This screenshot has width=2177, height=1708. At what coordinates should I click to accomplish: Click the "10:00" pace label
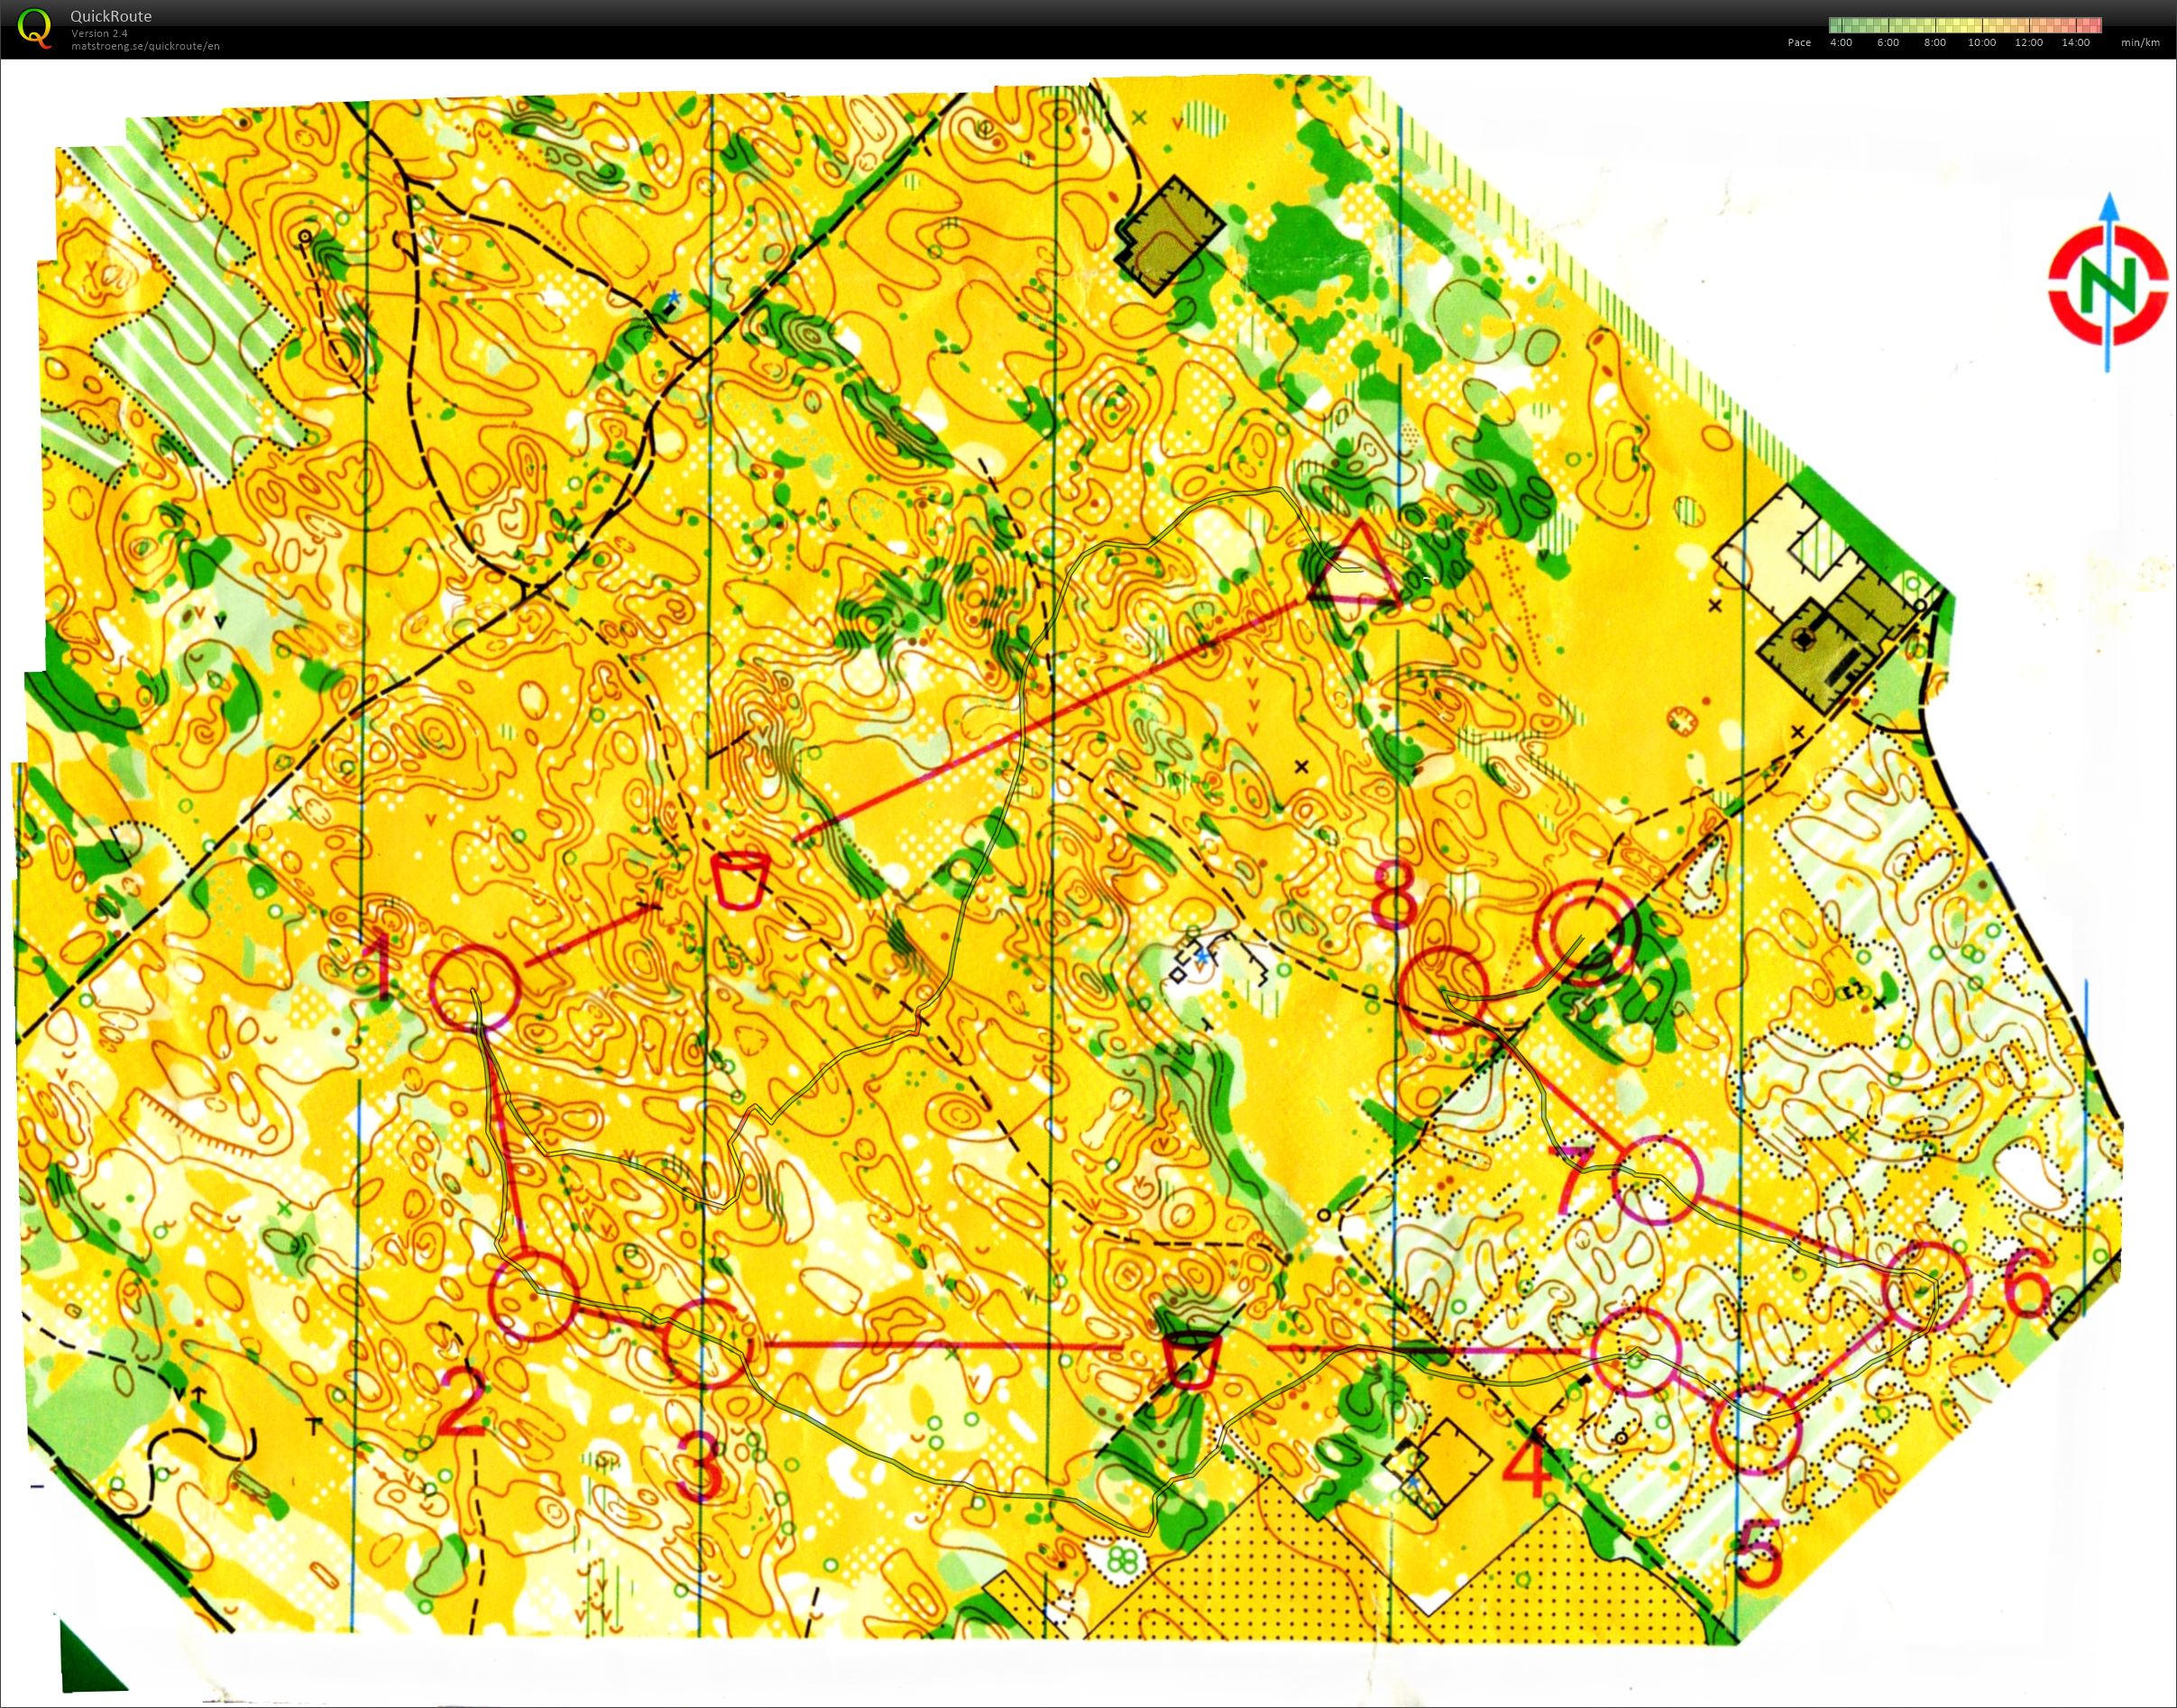1982,43
